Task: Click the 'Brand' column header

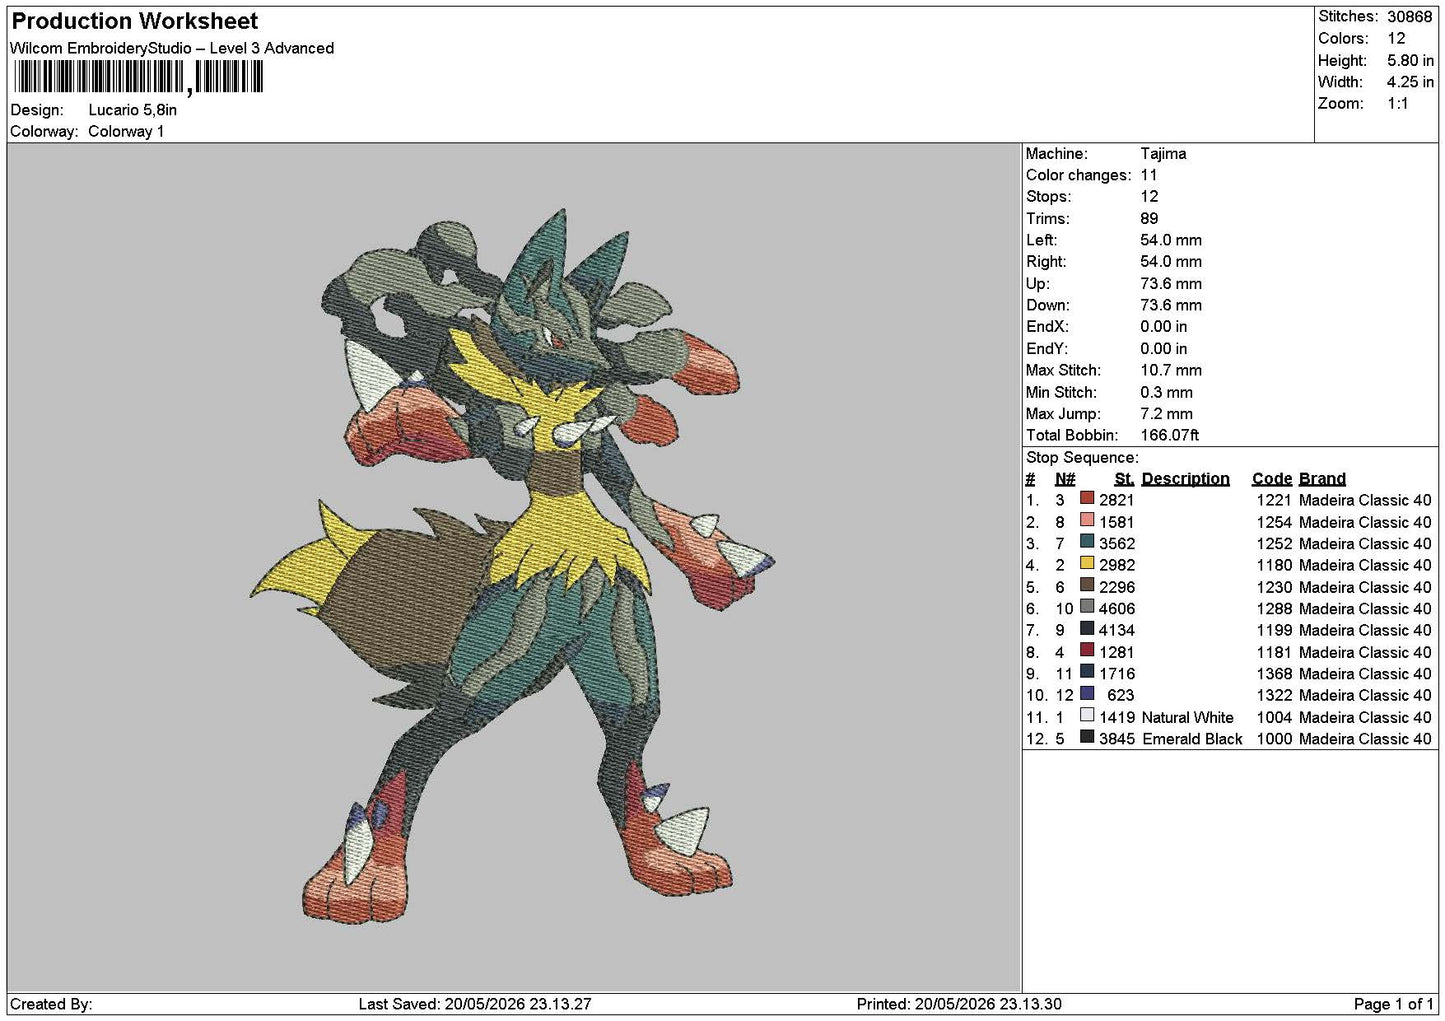Action: click(1322, 478)
